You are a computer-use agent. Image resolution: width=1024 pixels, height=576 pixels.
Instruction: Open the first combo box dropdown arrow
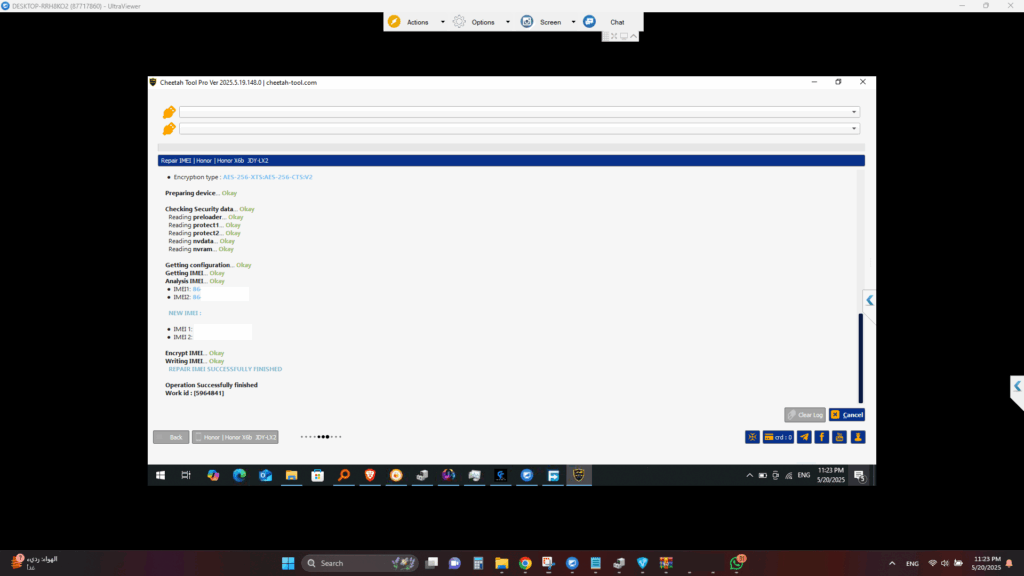854,112
